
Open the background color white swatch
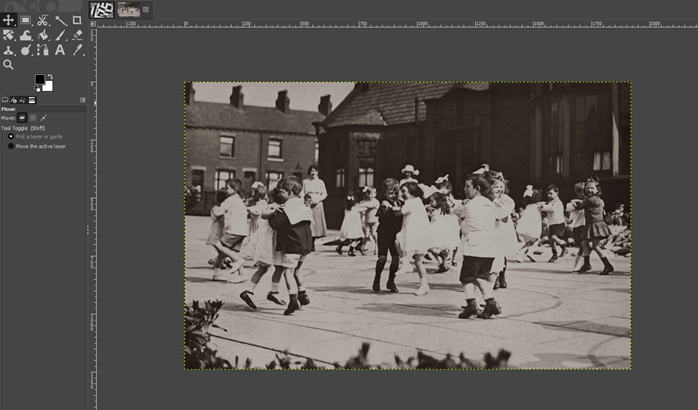click(49, 87)
